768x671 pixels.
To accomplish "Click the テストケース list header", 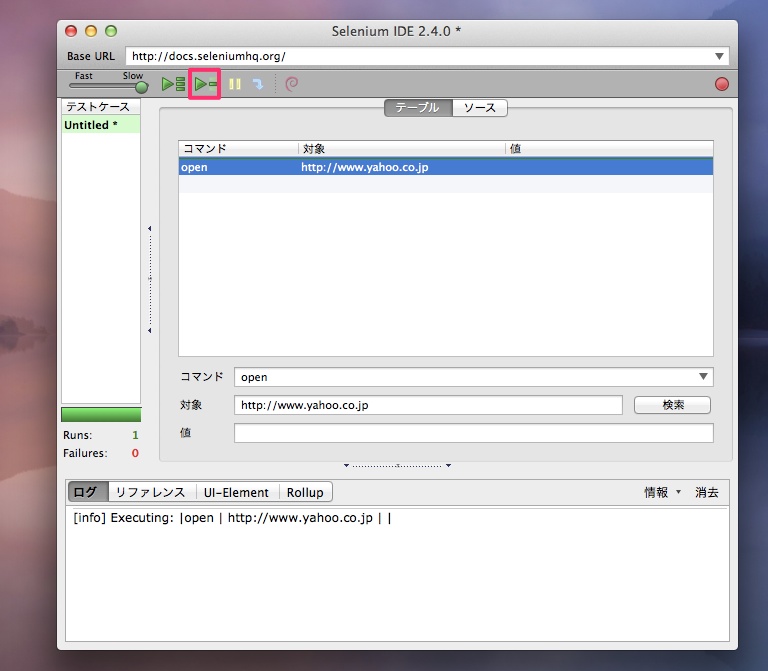I will tap(101, 106).
